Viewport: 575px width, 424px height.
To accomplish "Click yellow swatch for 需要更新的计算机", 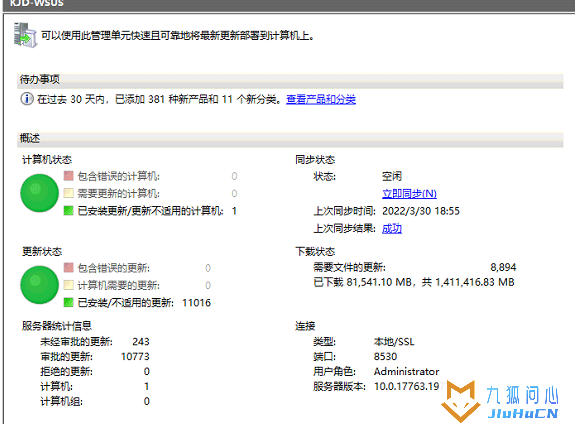I will (69, 193).
